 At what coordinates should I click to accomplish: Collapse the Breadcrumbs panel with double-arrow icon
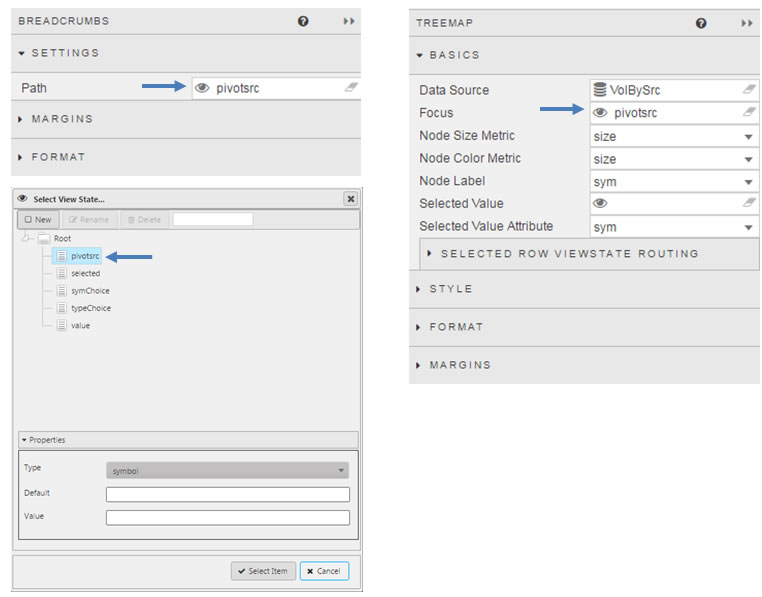349,21
